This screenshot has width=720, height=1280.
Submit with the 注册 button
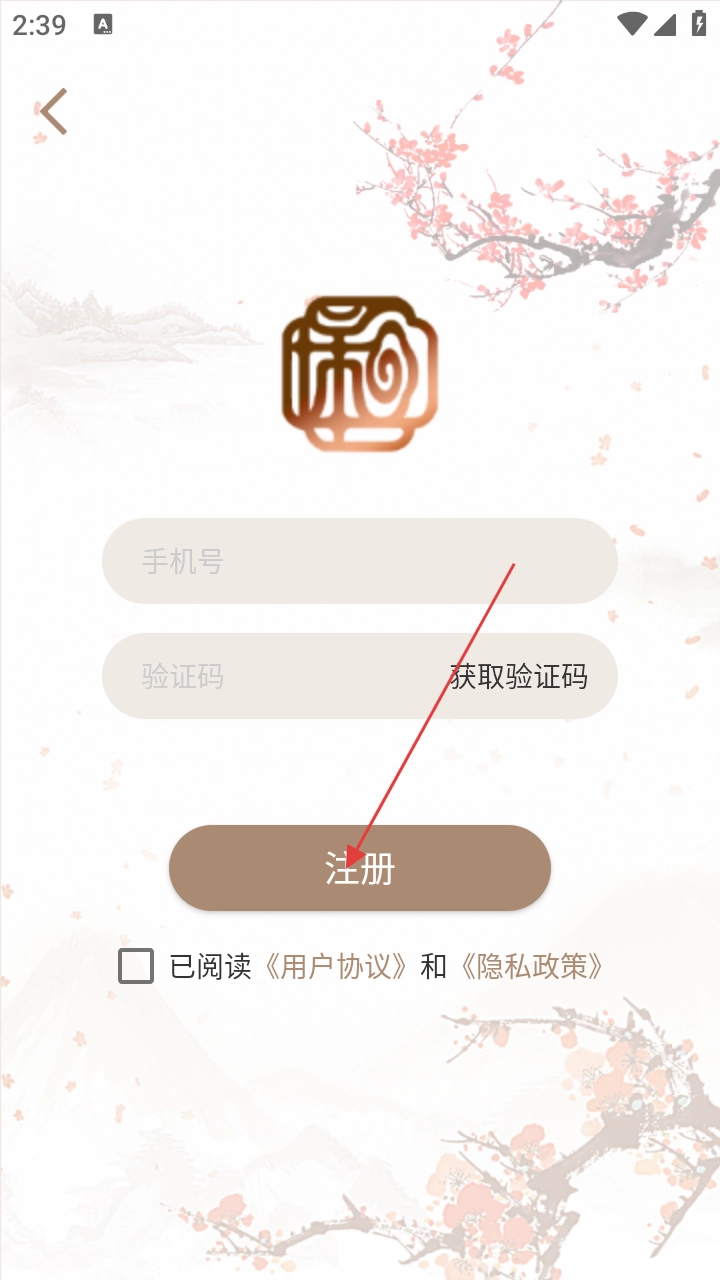[x=360, y=868]
